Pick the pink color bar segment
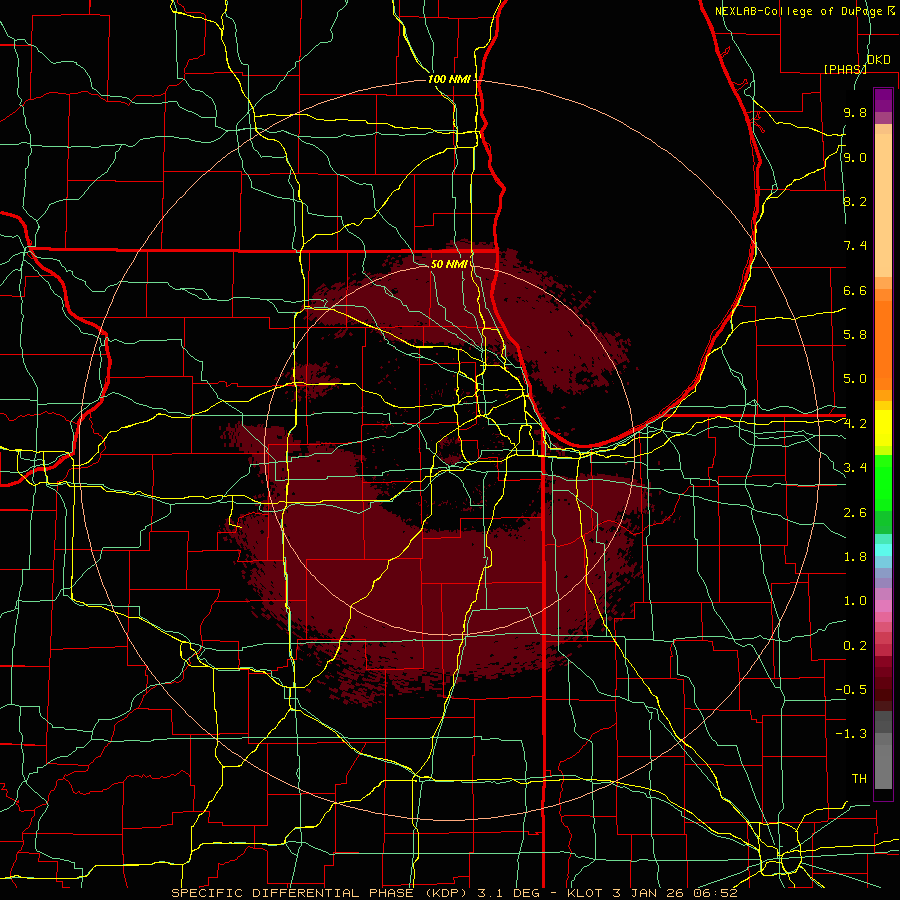Screen dimensions: 900x900 point(883,606)
